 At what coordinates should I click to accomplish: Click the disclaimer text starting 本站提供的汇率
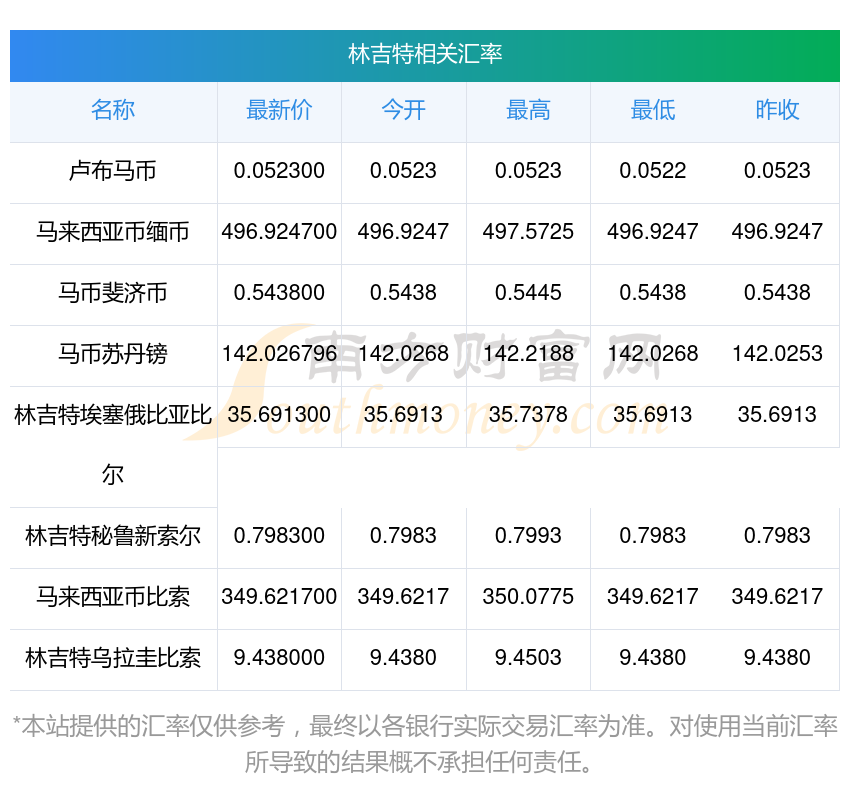point(425,744)
